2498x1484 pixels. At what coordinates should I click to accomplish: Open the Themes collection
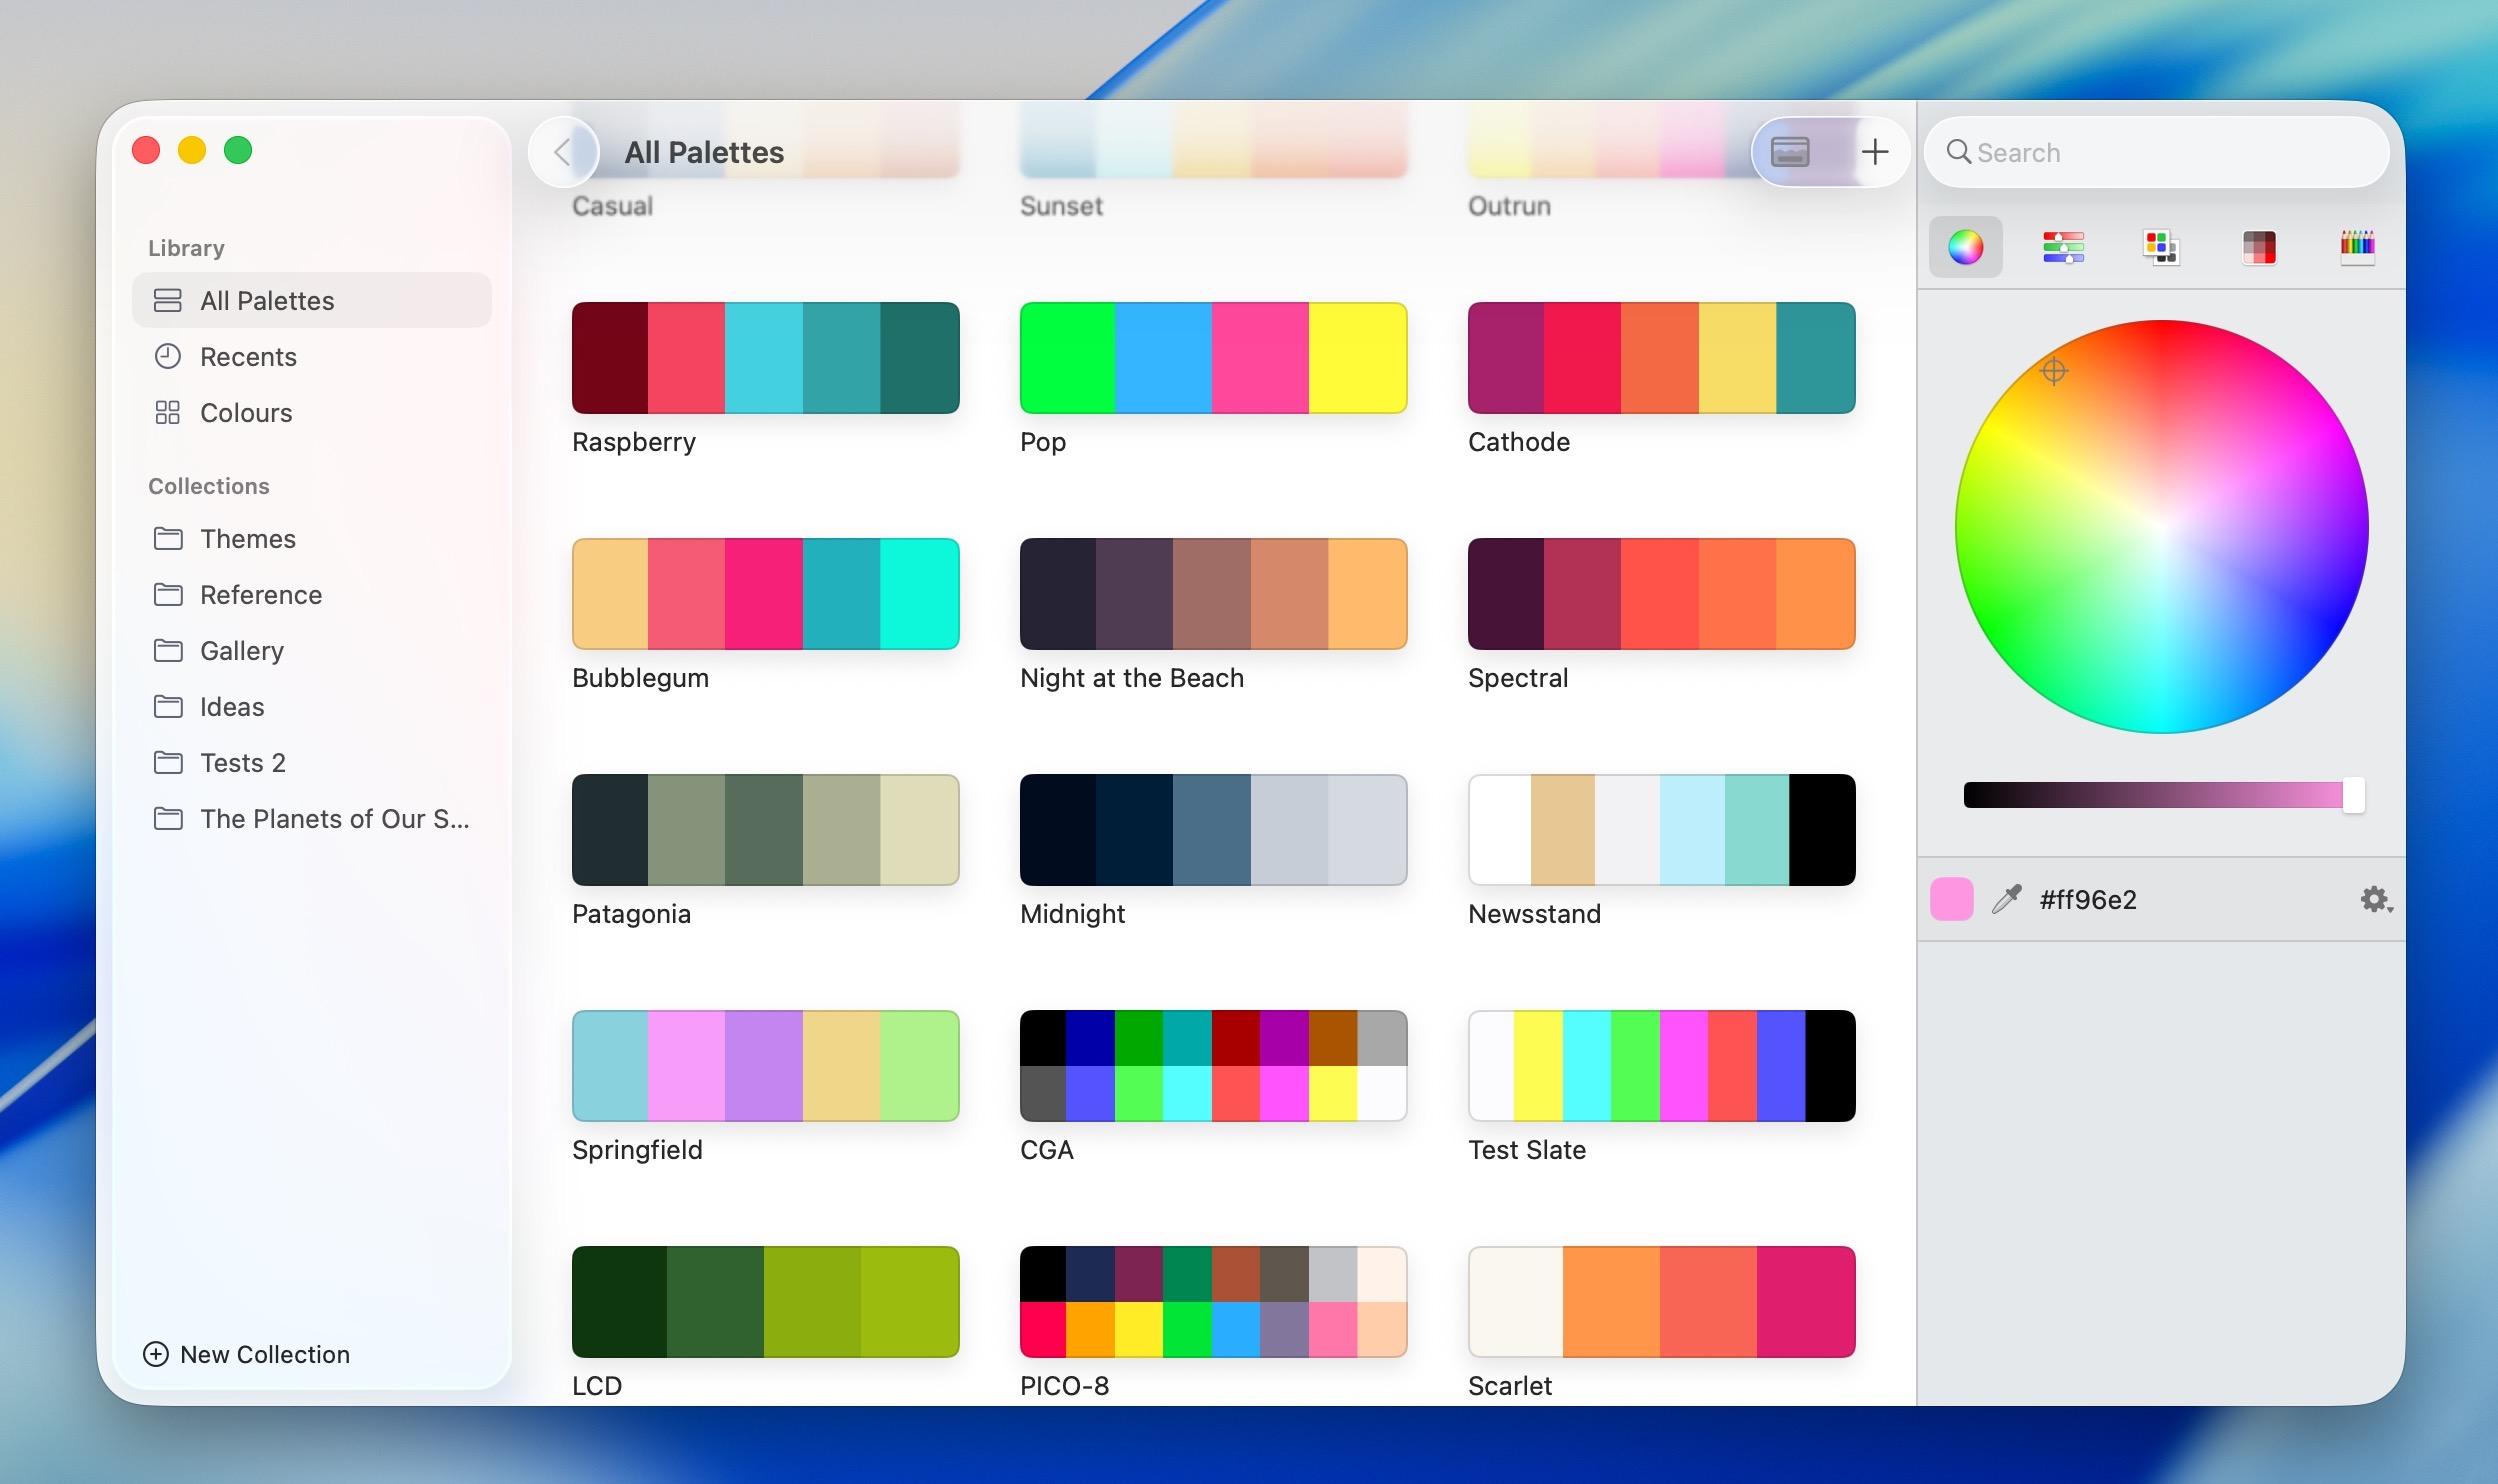coord(311,539)
